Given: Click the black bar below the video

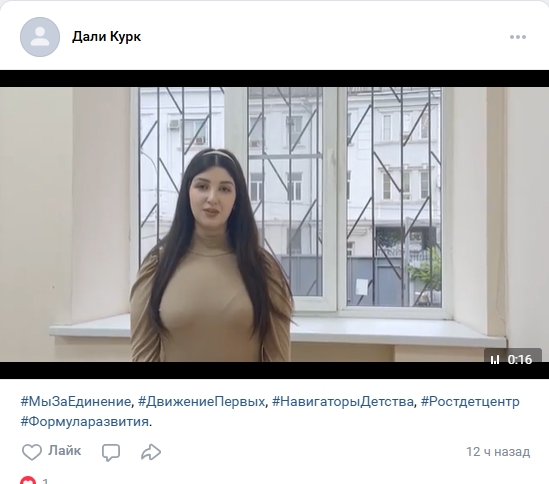Looking at the screenshot, I should pos(274,370).
